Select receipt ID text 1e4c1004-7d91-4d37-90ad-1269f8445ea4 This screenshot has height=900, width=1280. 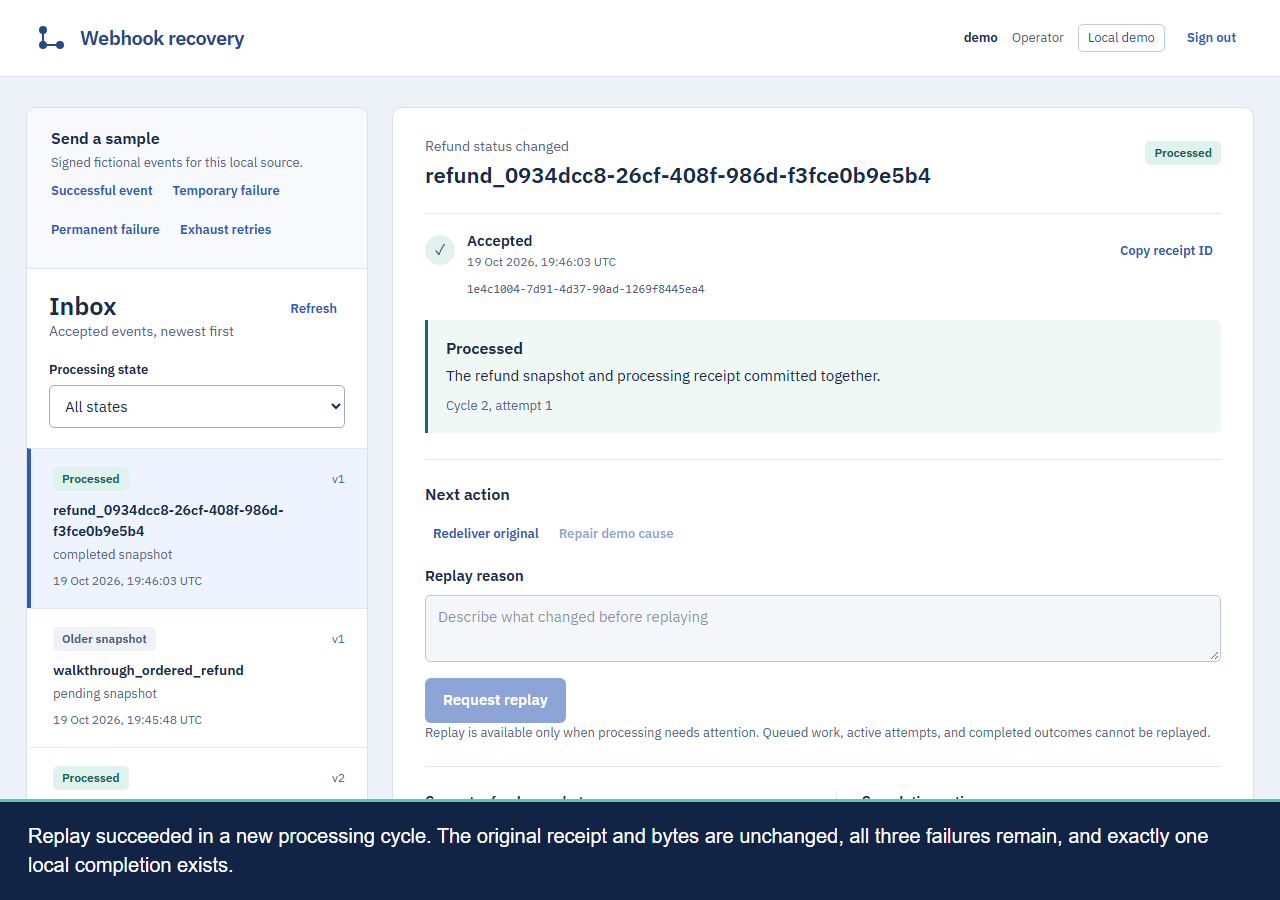coord(586,289)
